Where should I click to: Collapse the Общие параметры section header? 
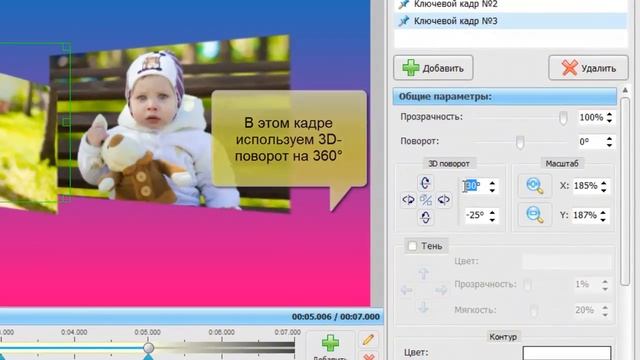tap(504, 97)
